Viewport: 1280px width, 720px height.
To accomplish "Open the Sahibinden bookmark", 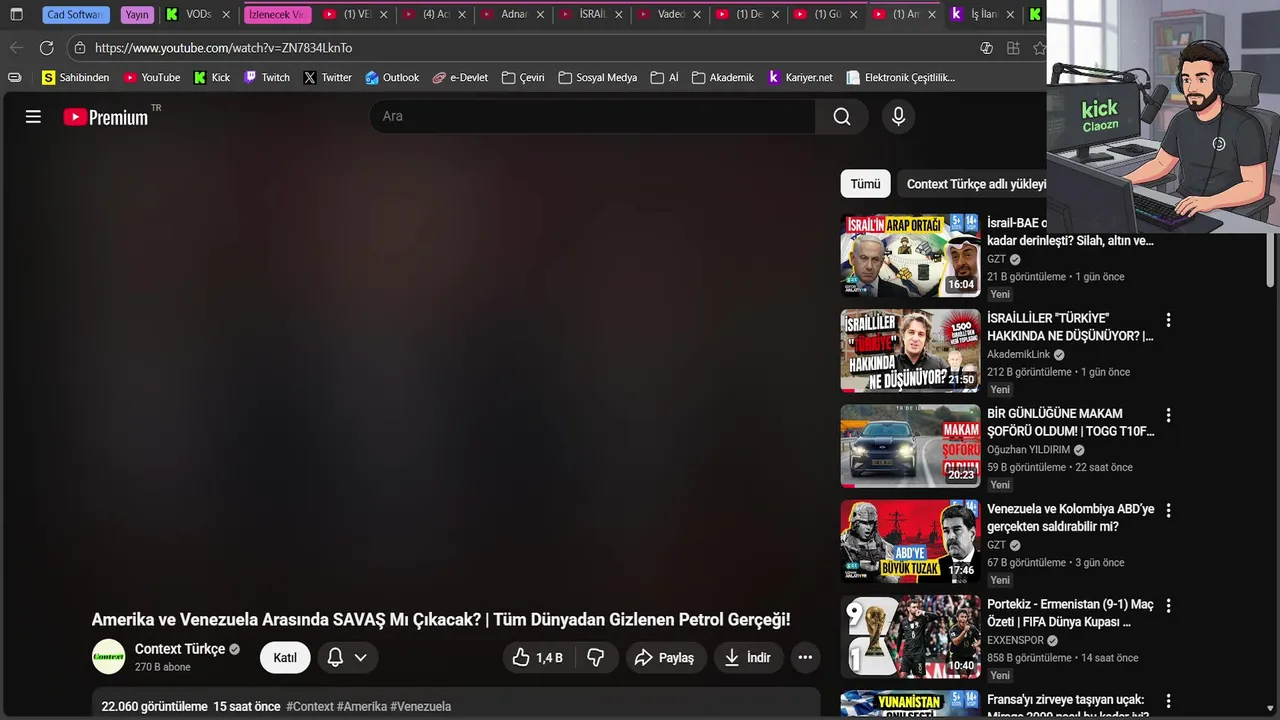I will pyautogui.click(x=75, y=77).
